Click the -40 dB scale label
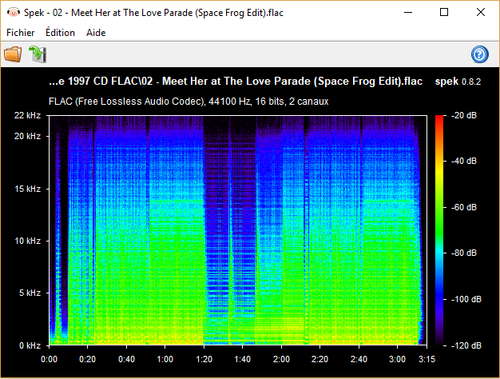The width and height of the screenshot is (500, 379). click(x=464, y=161)
